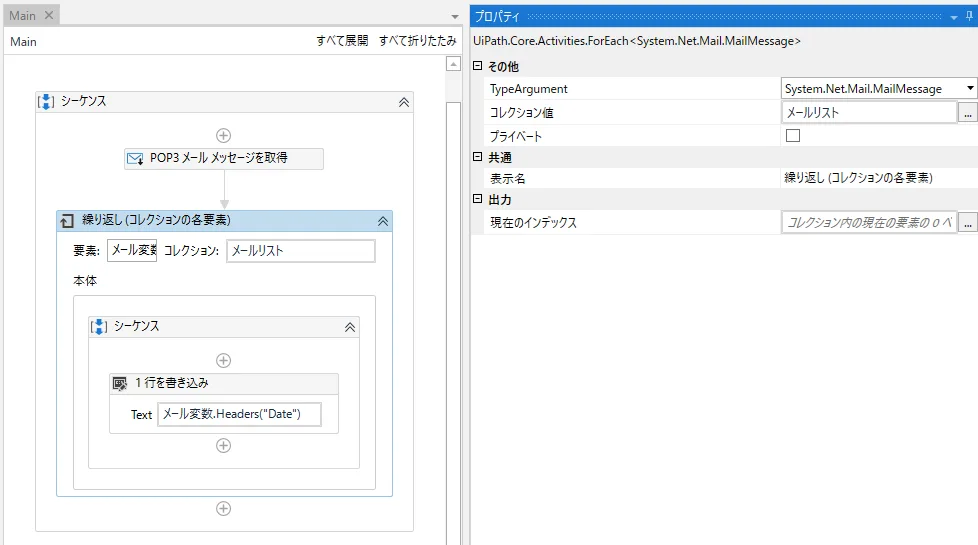The height and width of the screenshot is (545, 978).
Task: Click the 表示名 property label
Action: [x=508, y=179]
